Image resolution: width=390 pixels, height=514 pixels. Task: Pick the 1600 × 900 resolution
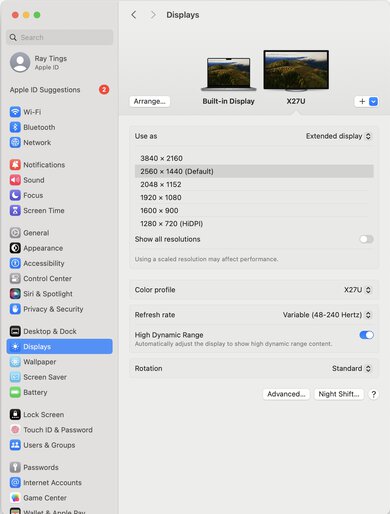pyautogui.click(x=254, y=210)
